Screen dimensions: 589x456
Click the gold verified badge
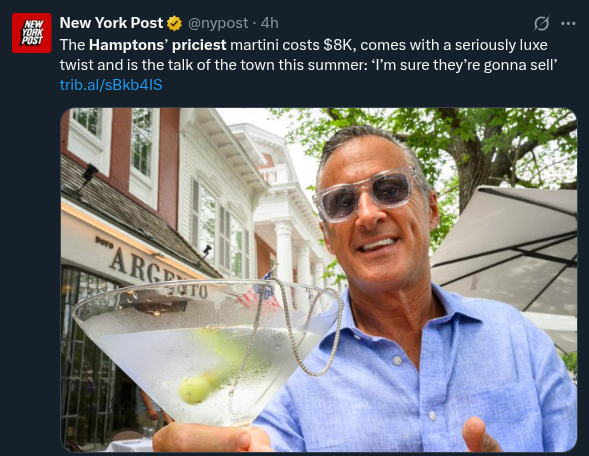coord(174,24)
